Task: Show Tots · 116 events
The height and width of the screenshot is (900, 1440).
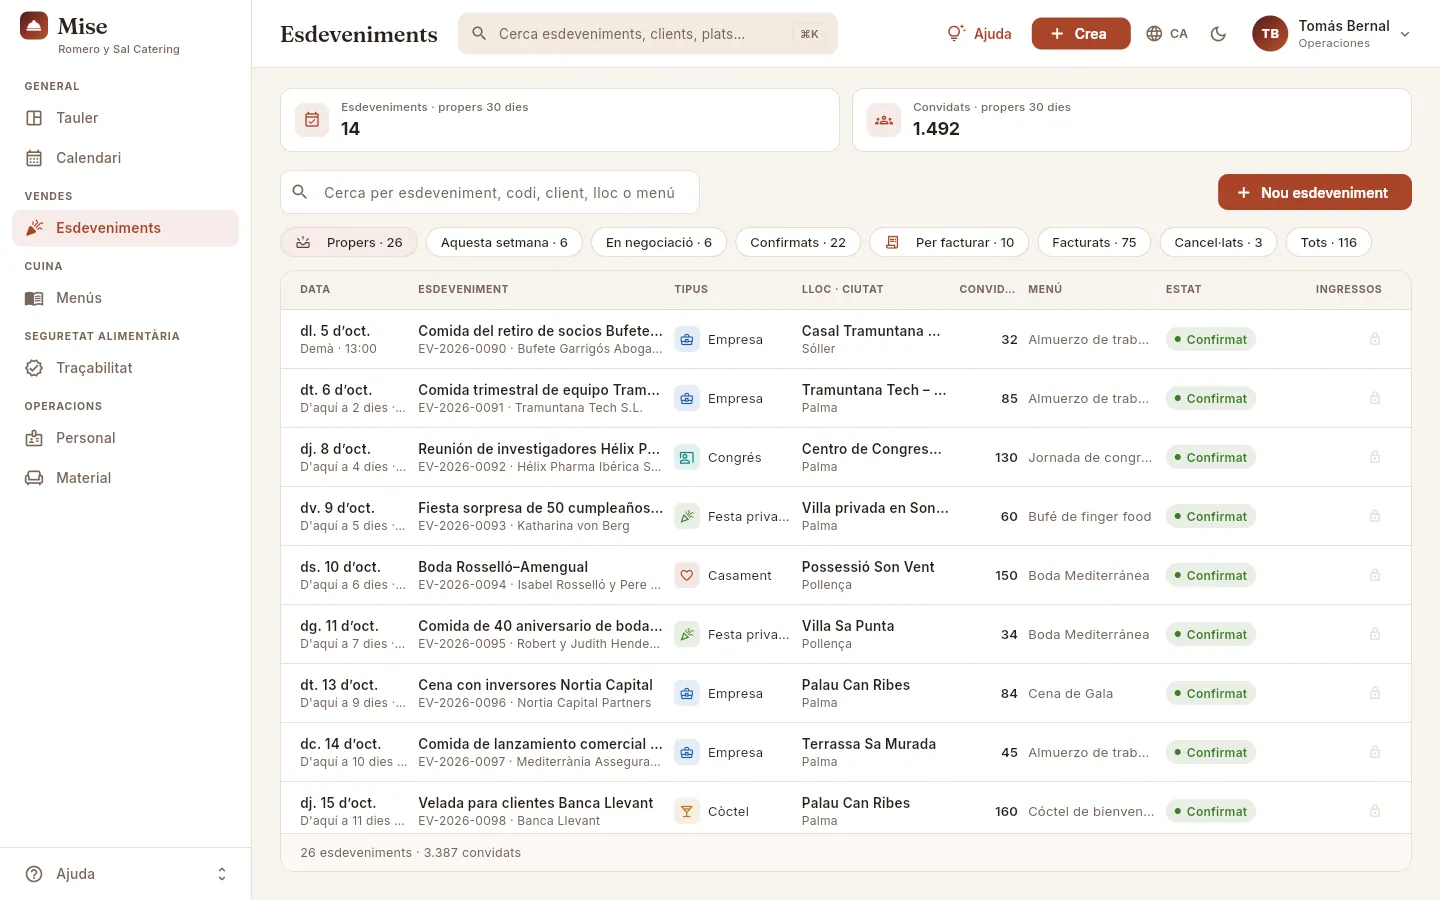Action: point(1329,242)
